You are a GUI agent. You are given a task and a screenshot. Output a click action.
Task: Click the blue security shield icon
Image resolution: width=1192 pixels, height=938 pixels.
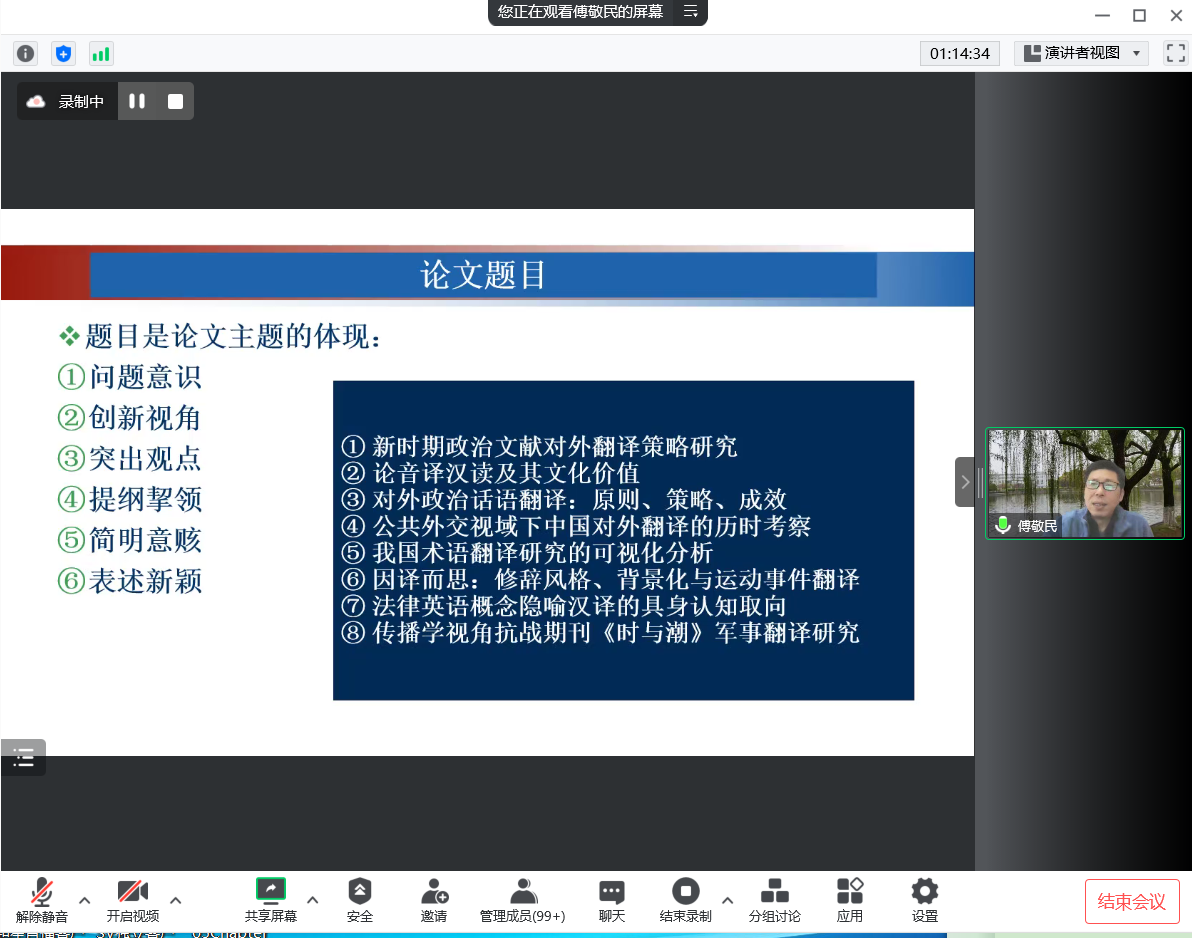[64, 54]
